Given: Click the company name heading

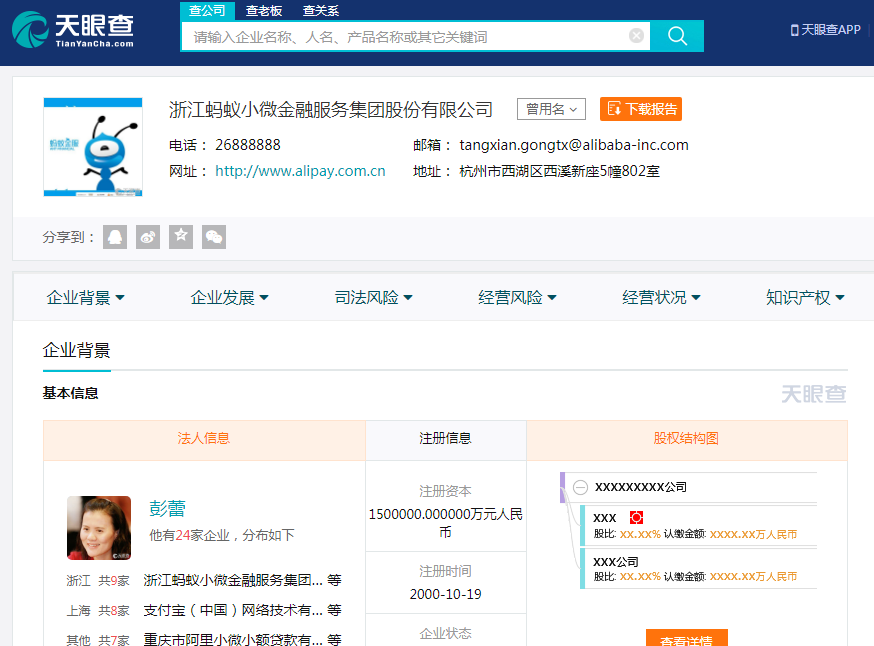Looking at the screenshot, I should (x=331, y=109).
